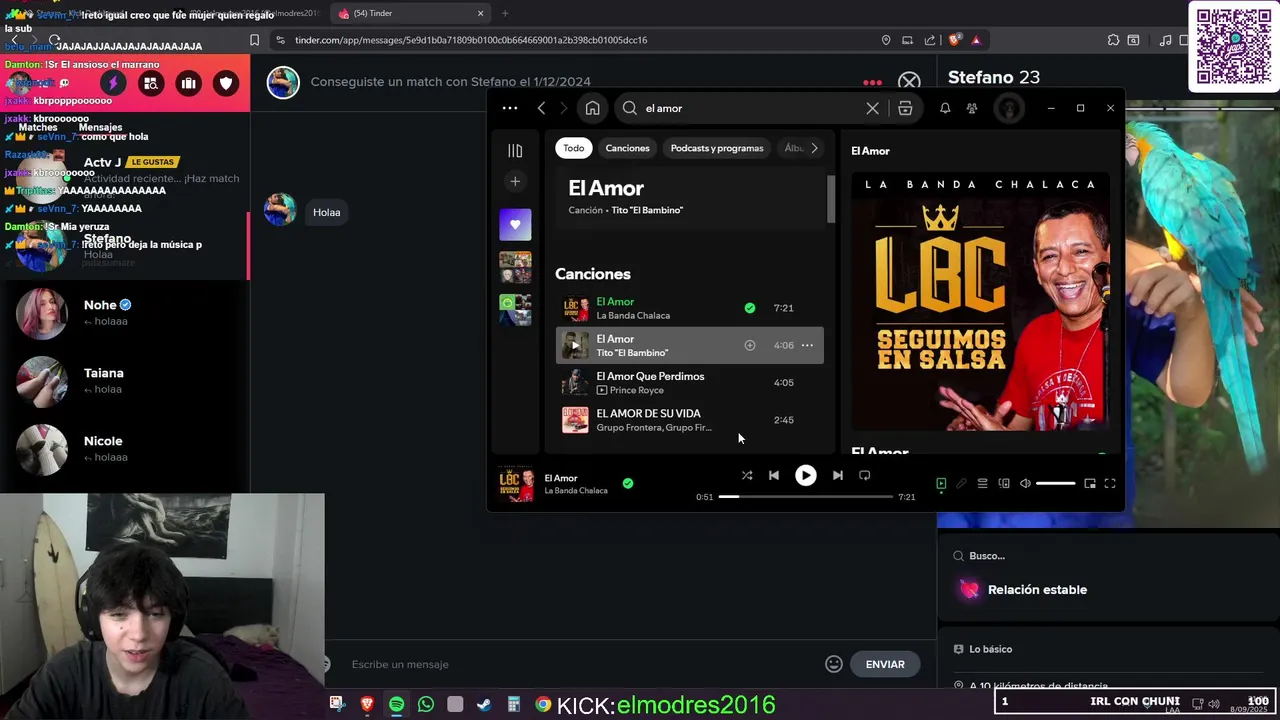Open Spotify profile avatar menu
Screen dimensions: 1280x720
click(1008, 108)
